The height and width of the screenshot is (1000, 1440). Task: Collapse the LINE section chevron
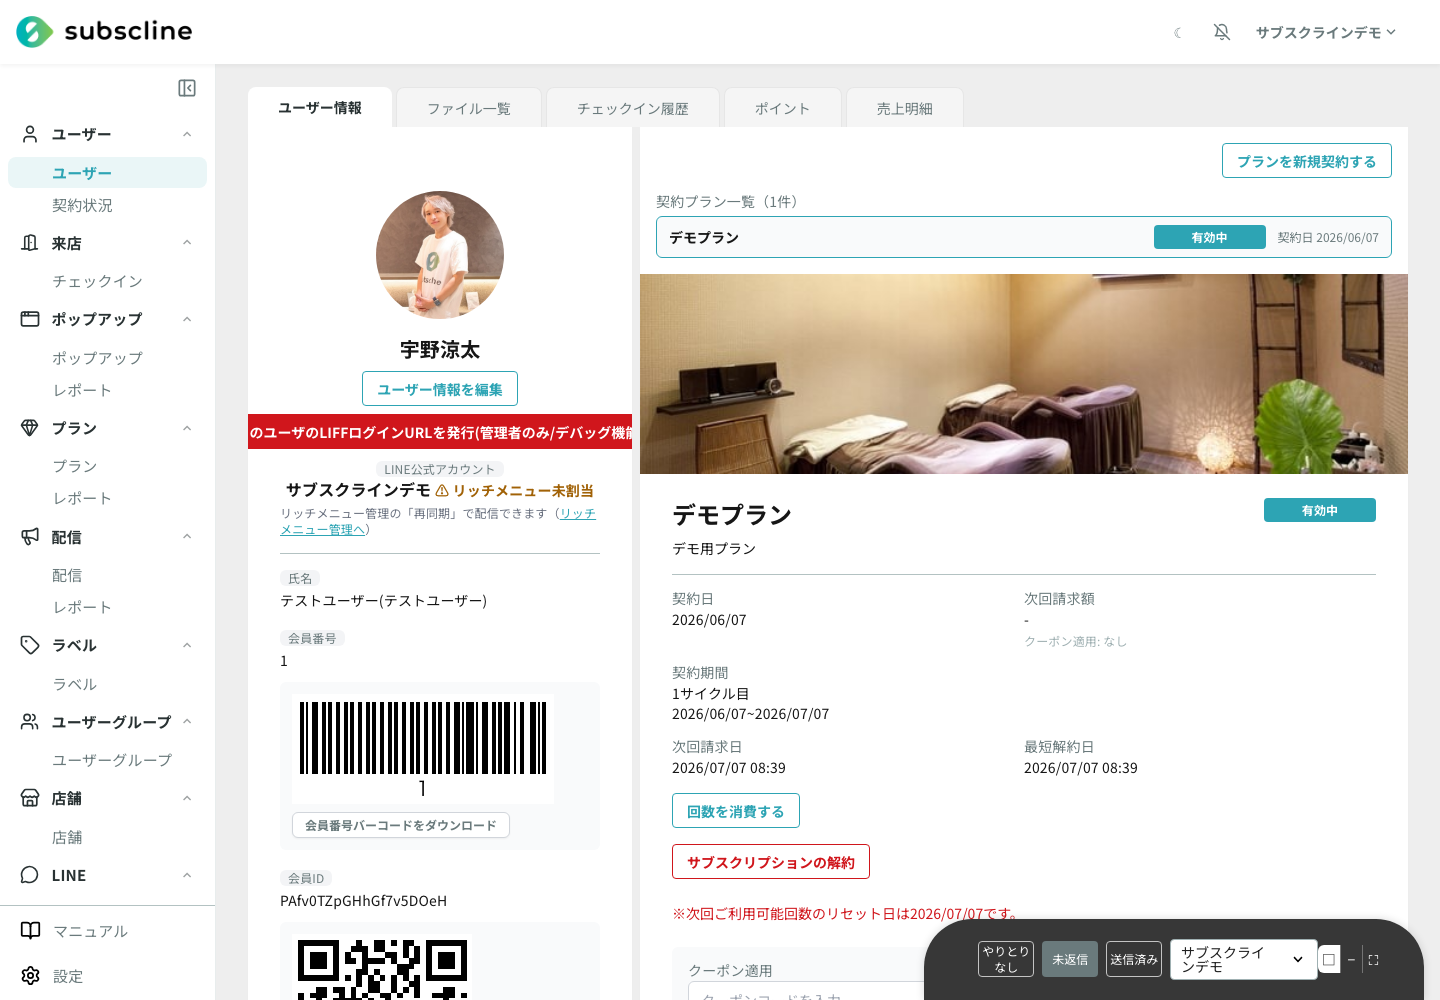[187, 875]
